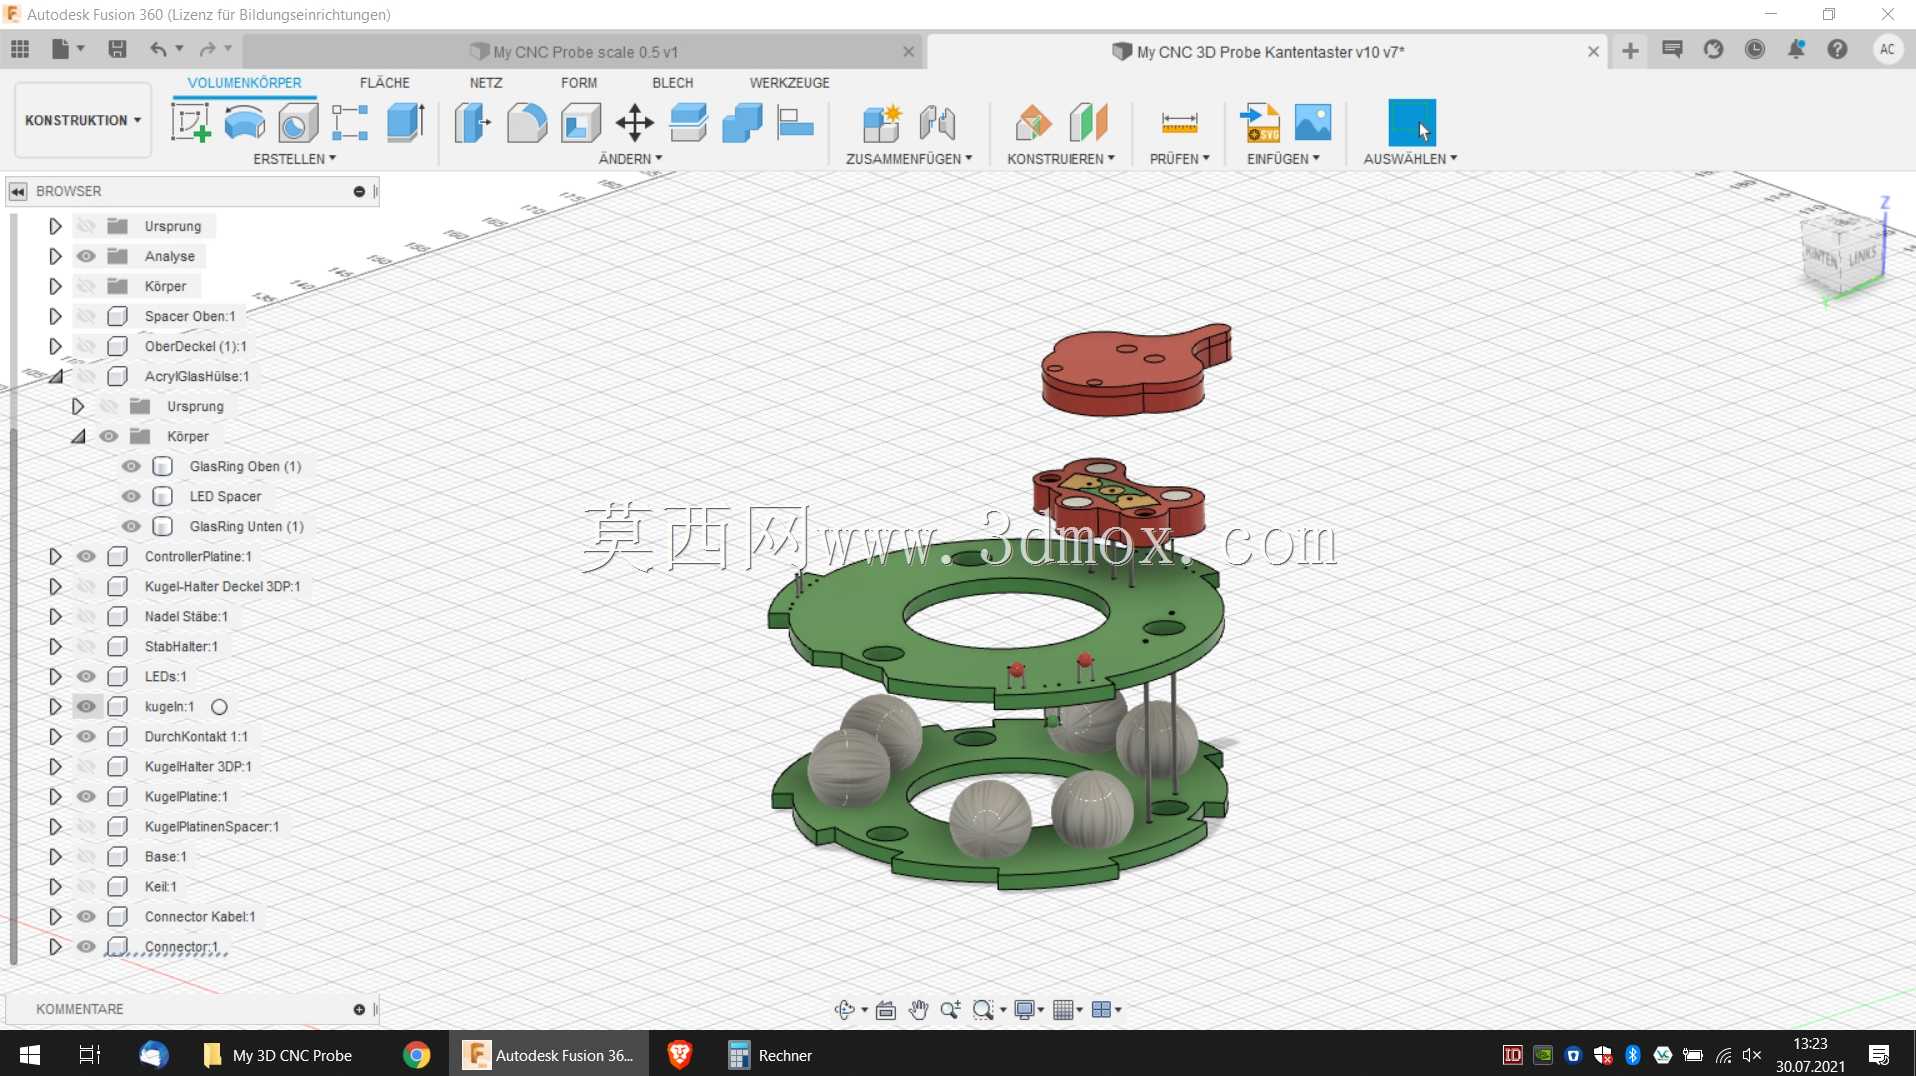Screen dimensions: 1916x1076
Task: Open the notifications bell icon
Action: (x=1797, y=49)
